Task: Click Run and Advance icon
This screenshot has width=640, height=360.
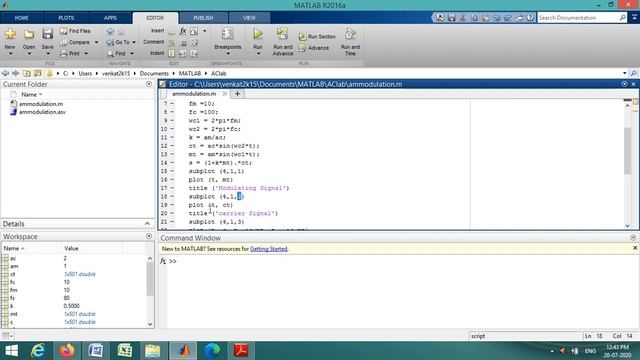Action: point(282,34)
